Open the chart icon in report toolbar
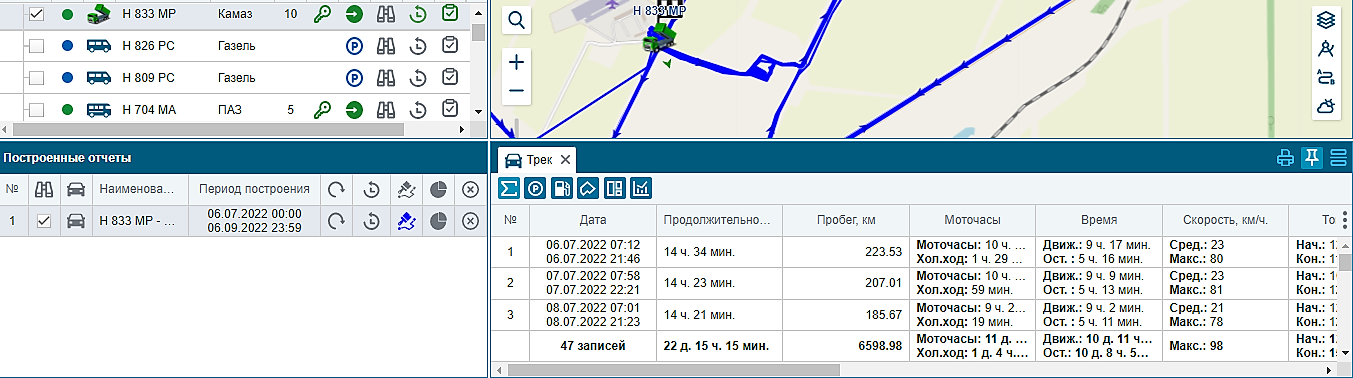 [641, 187]
